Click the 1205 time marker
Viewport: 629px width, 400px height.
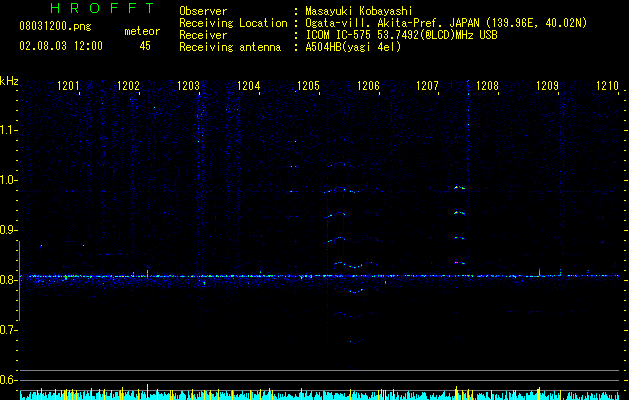point(308,86)
